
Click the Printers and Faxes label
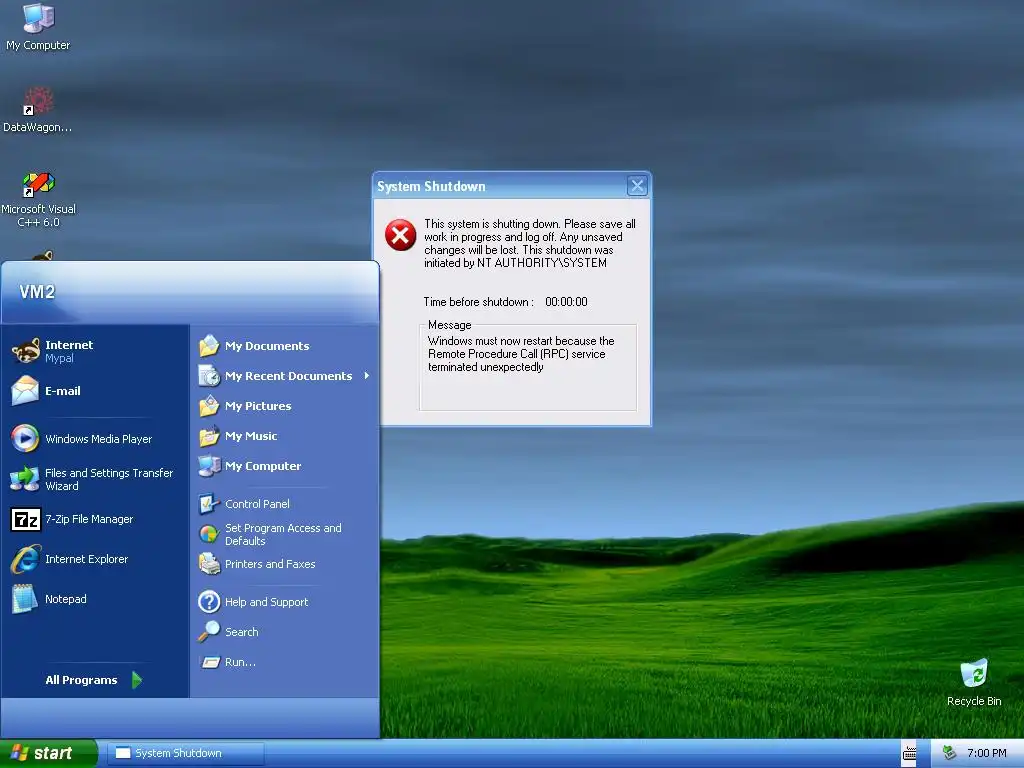[270, 564]
